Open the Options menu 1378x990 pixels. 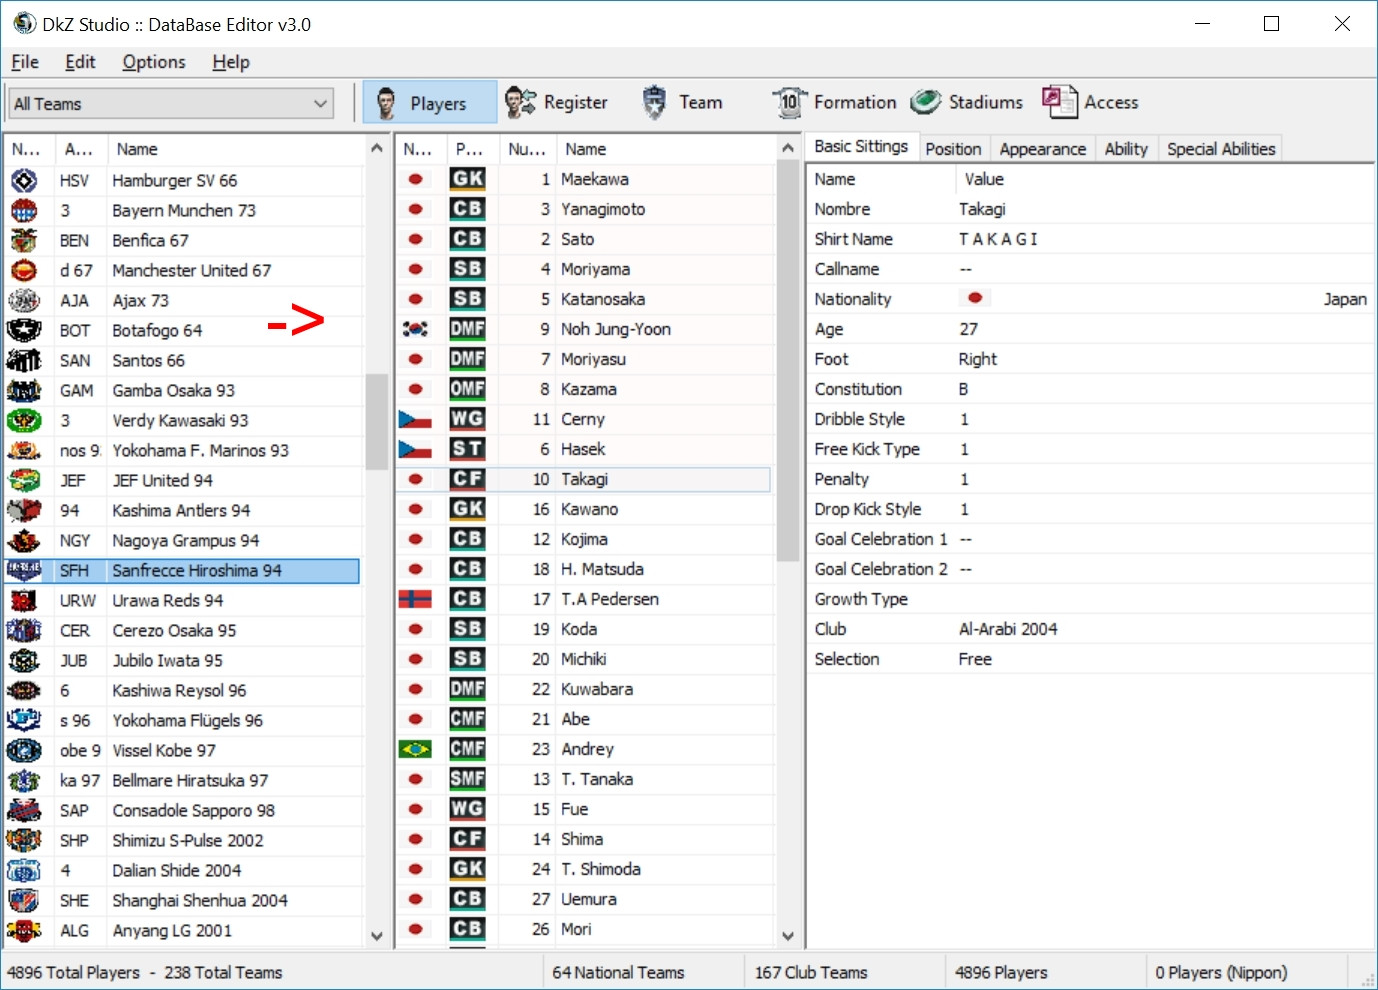tap(154, 62)
